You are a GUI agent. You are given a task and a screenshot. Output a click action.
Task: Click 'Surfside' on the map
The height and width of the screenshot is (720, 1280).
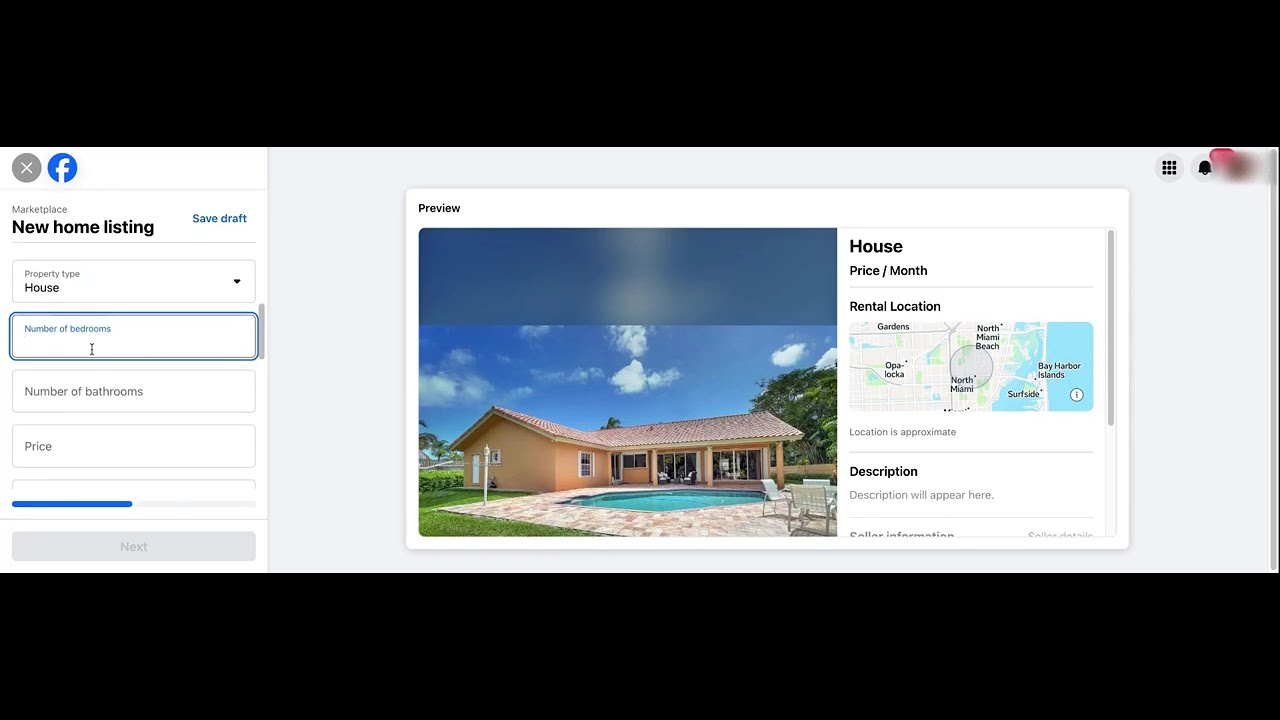tap(1023, 394)
